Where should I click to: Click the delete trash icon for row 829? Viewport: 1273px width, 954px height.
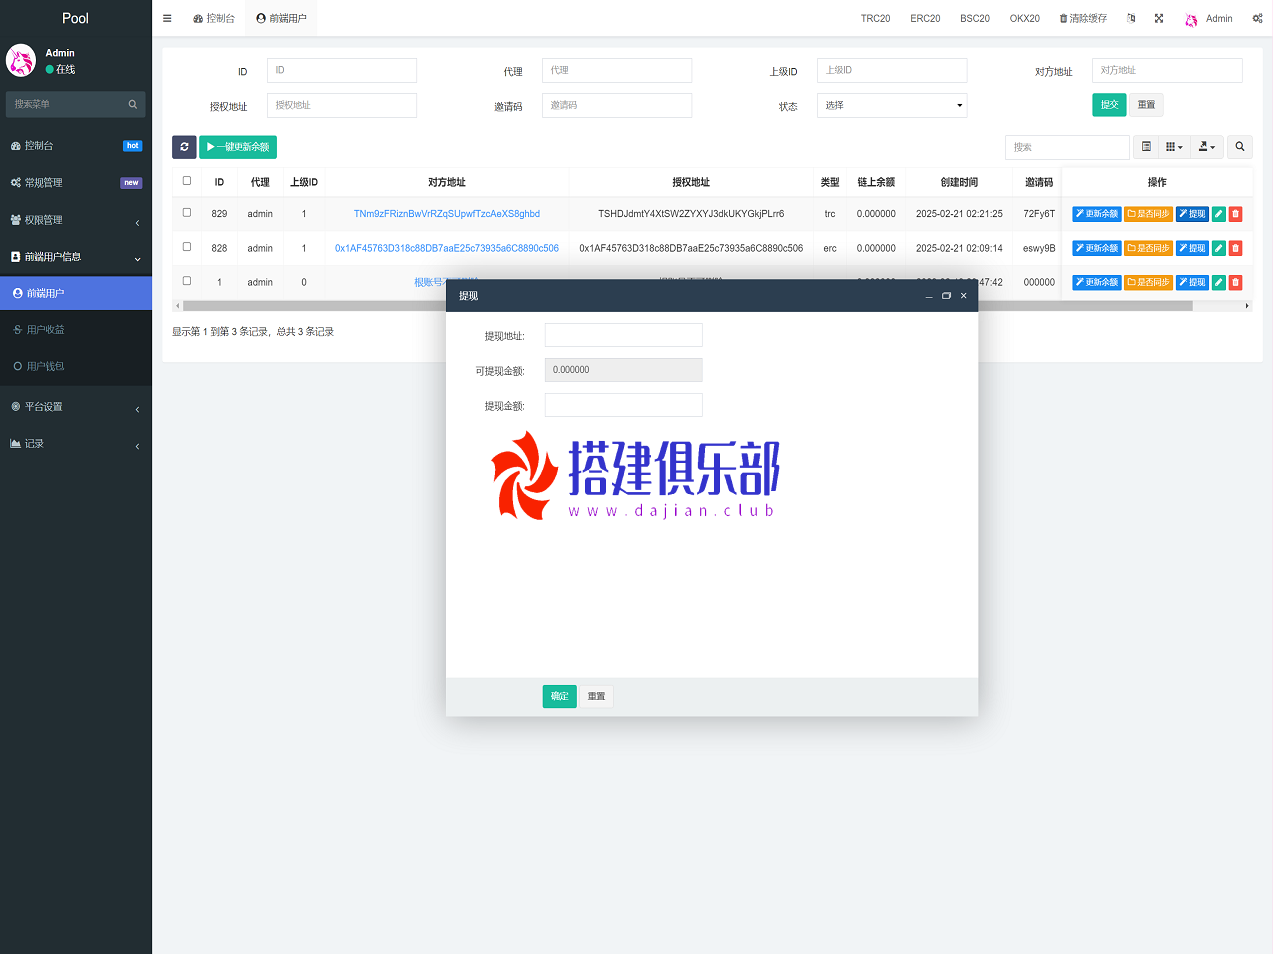pyautogui.click(x=1236, y=214)
